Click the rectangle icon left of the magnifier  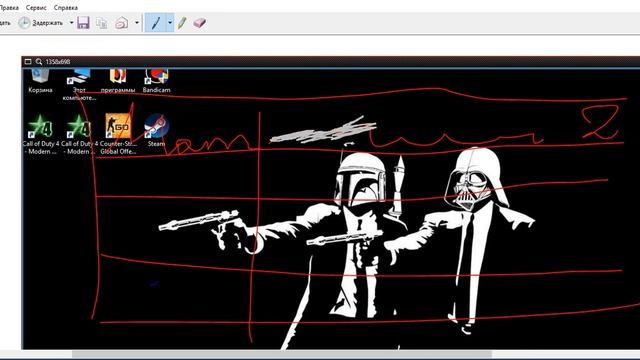pos(28,62)
